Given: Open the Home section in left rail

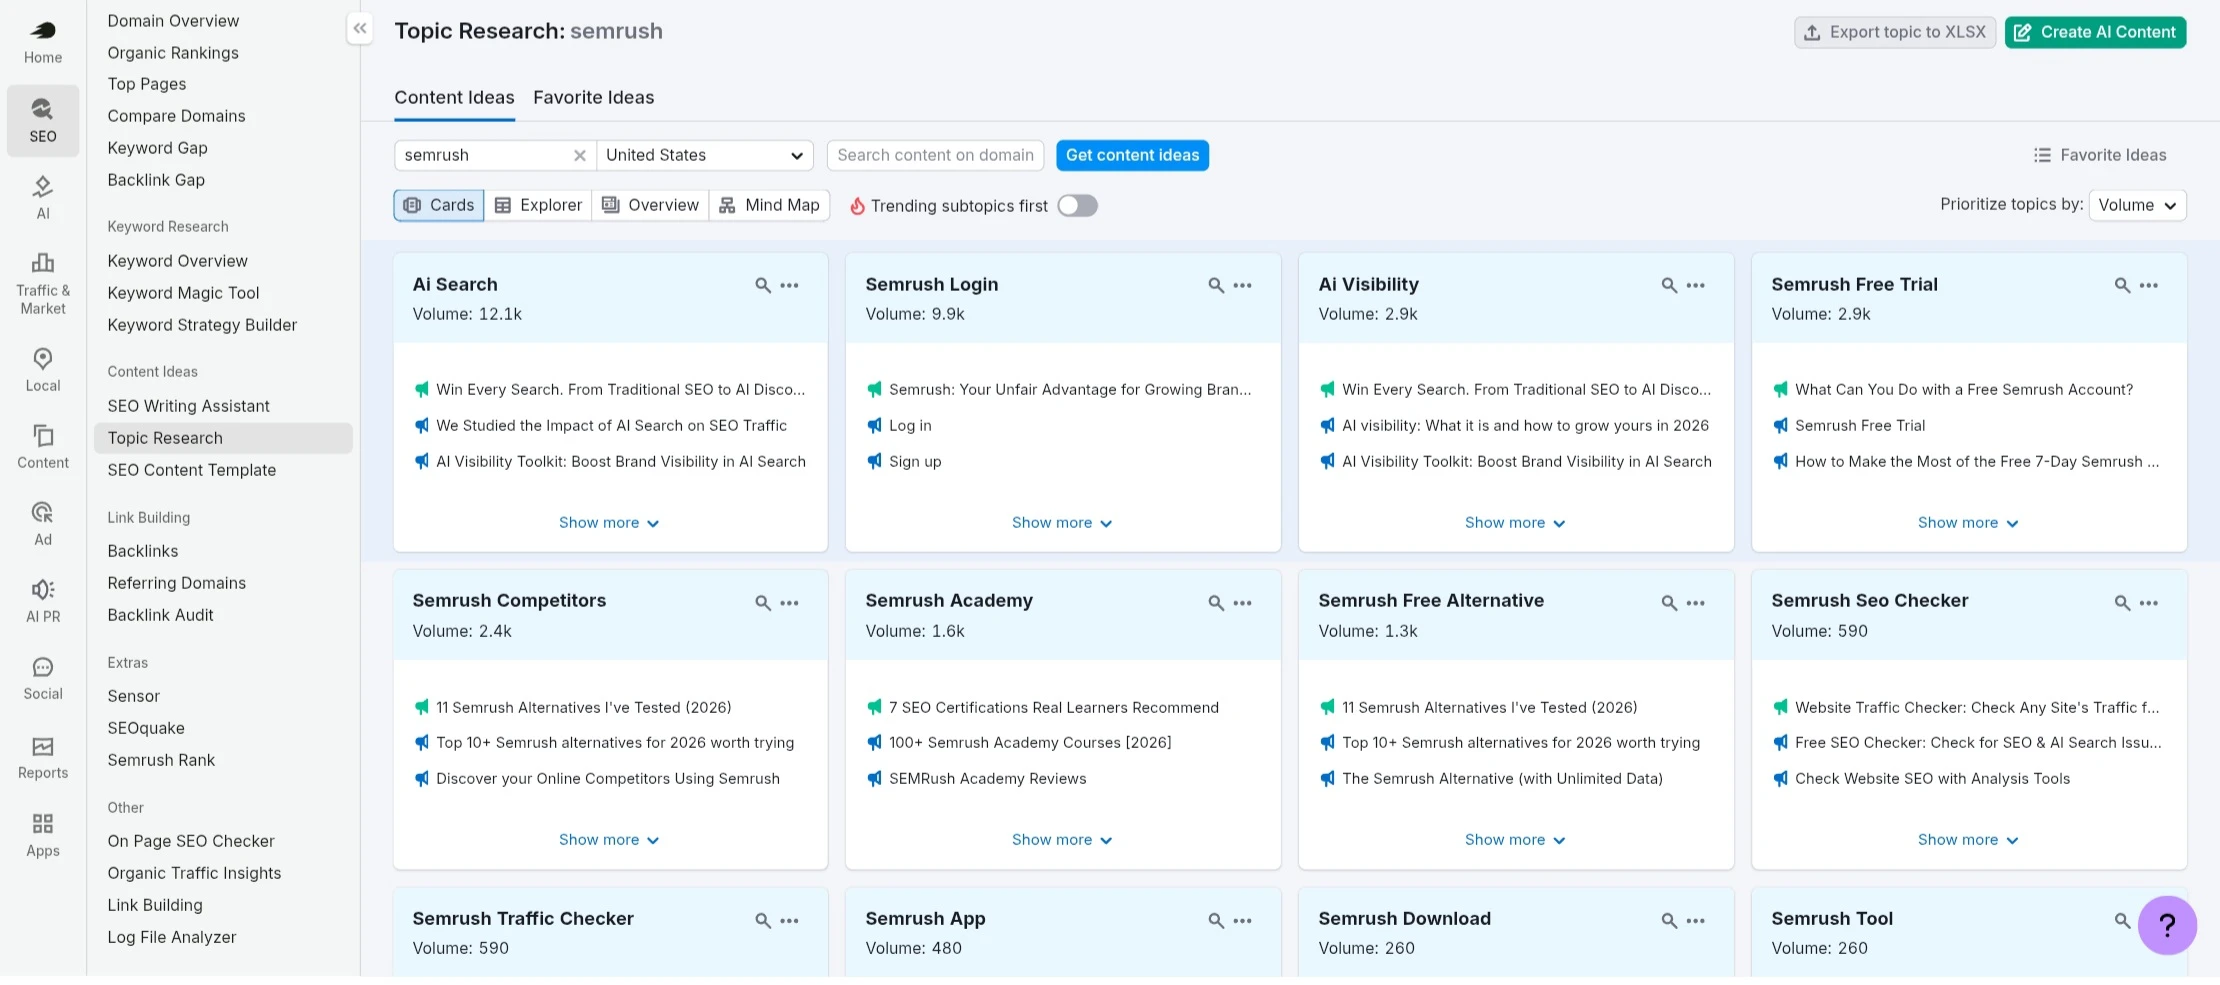Looking at the screenshot, I should 43,43.
